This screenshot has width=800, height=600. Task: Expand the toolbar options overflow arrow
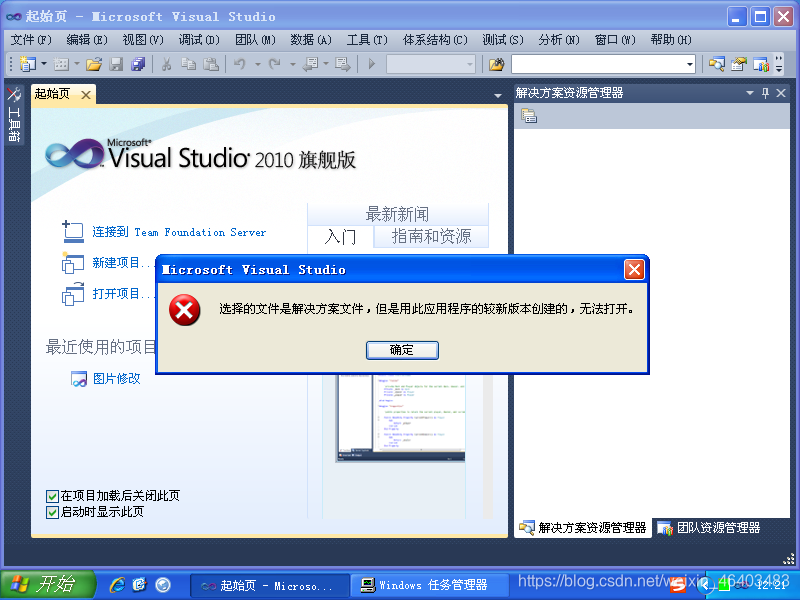[779, 64]
